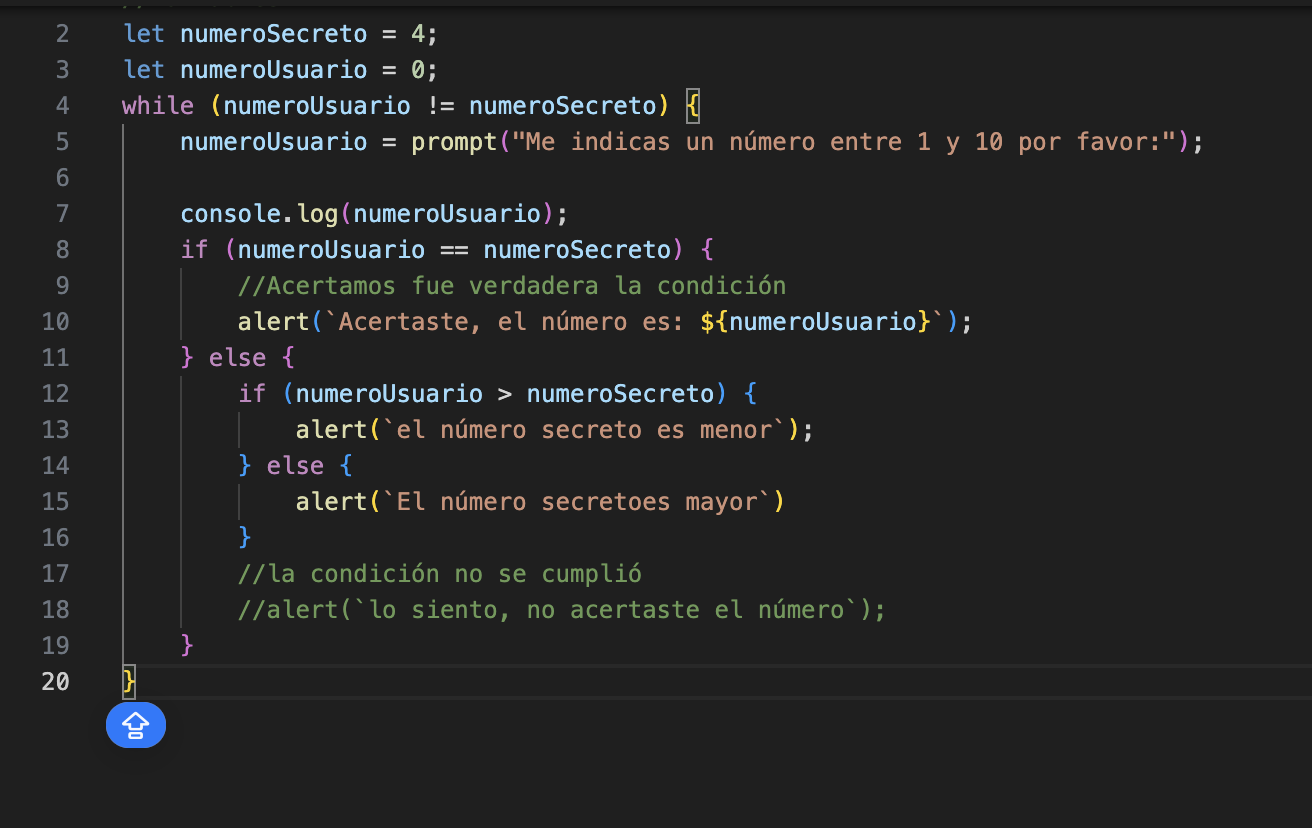Image resolution: width=1312 pixels, height=828 pixels.
Task: Click line number 15 in gutter
Action: click(55, 502)
